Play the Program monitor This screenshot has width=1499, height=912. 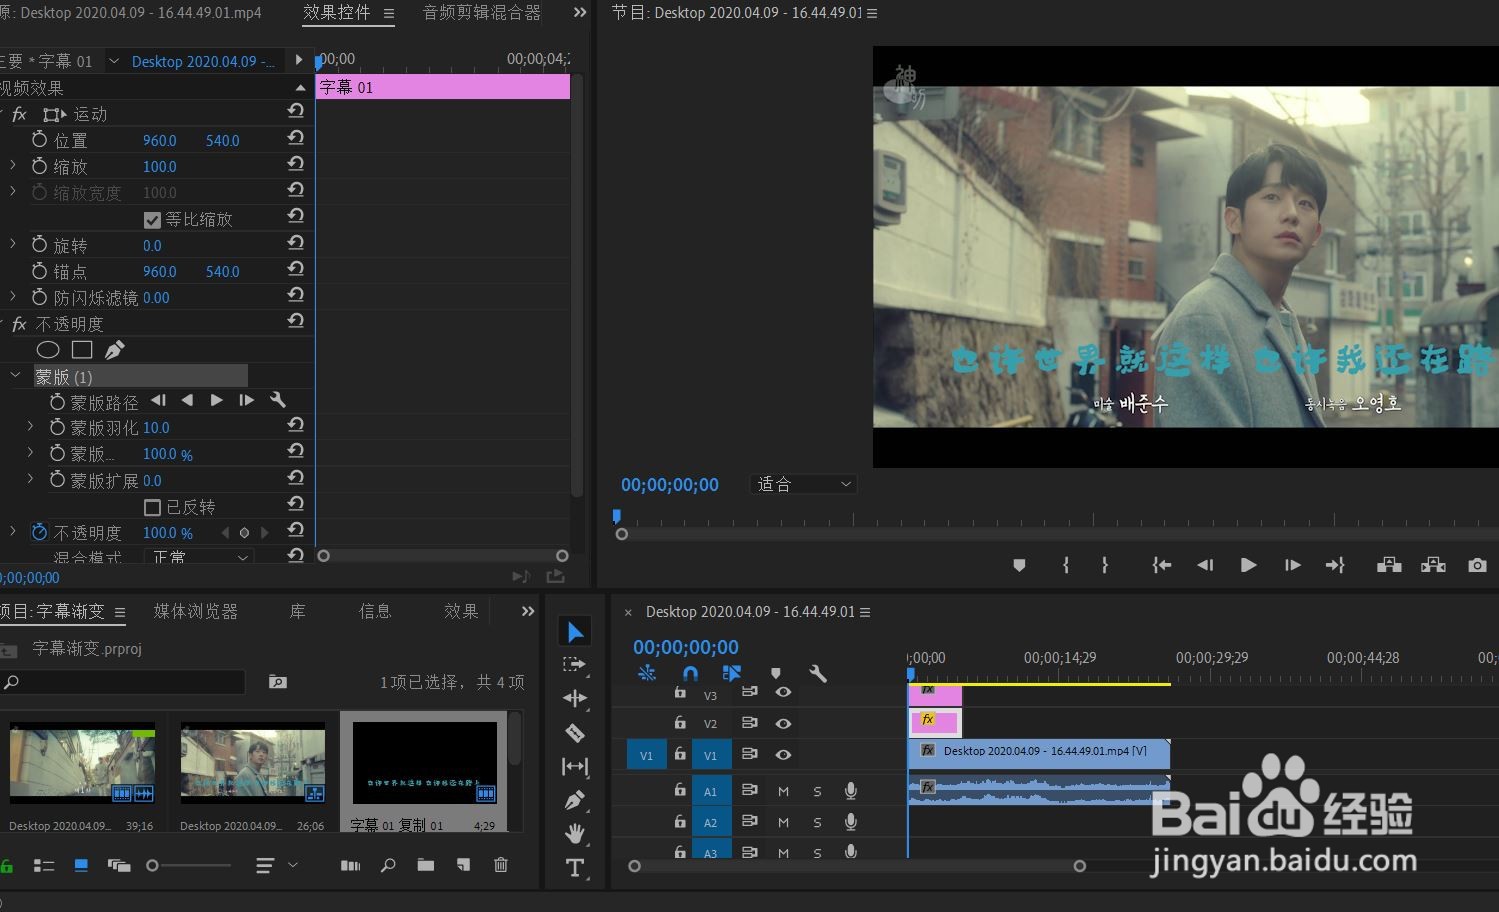[1248, 565]
